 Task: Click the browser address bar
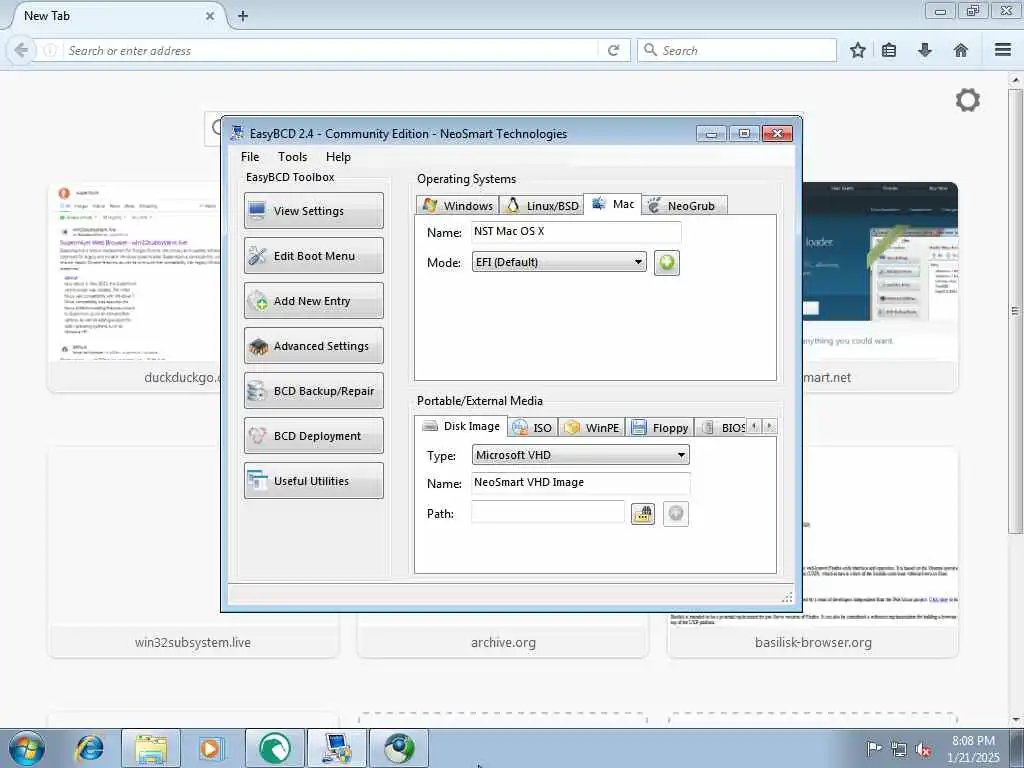[x=330, y=50]
